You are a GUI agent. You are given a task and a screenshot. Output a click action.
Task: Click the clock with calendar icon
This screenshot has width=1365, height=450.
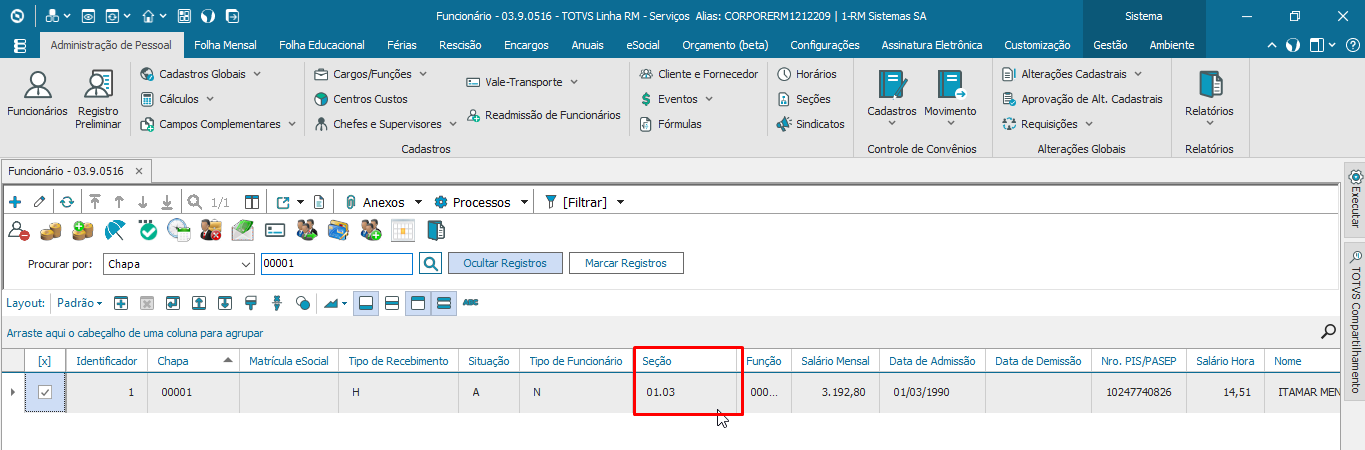click(179, 230)
